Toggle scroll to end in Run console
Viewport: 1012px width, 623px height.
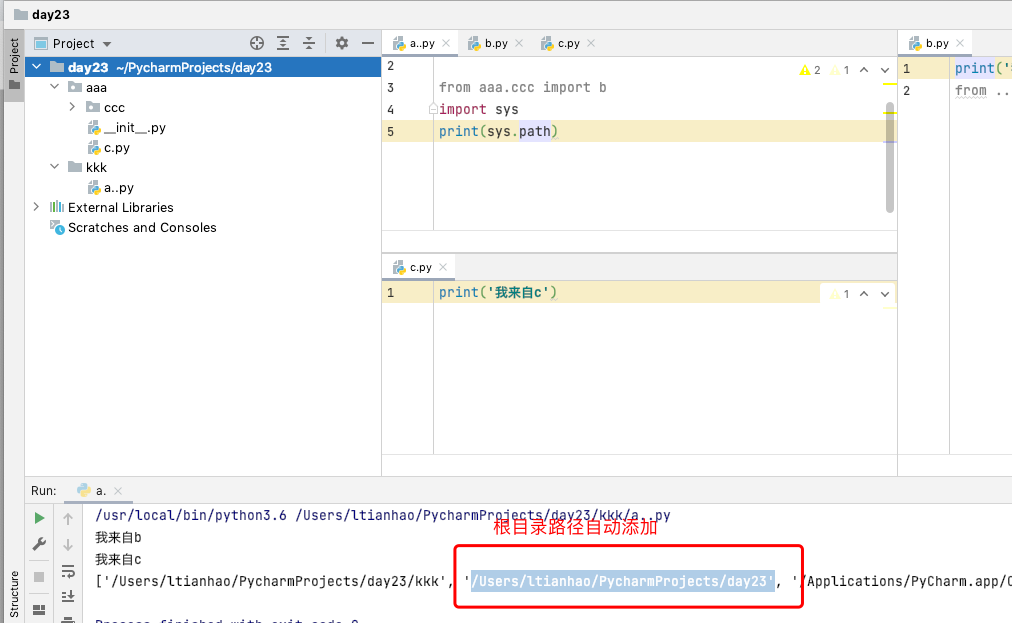(68, 596)
